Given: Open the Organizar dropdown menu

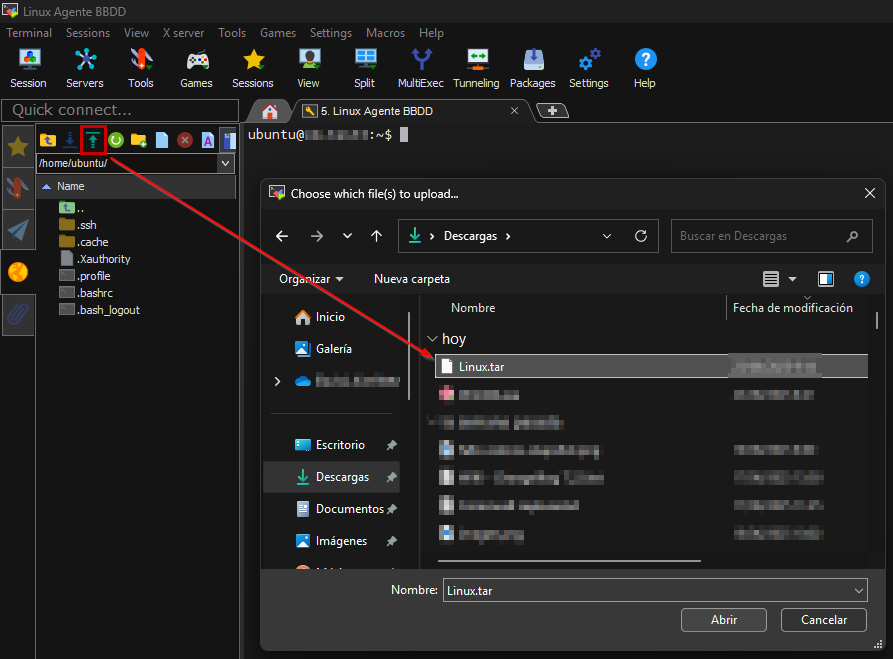Looking at the screenshot, I should 311,279.
